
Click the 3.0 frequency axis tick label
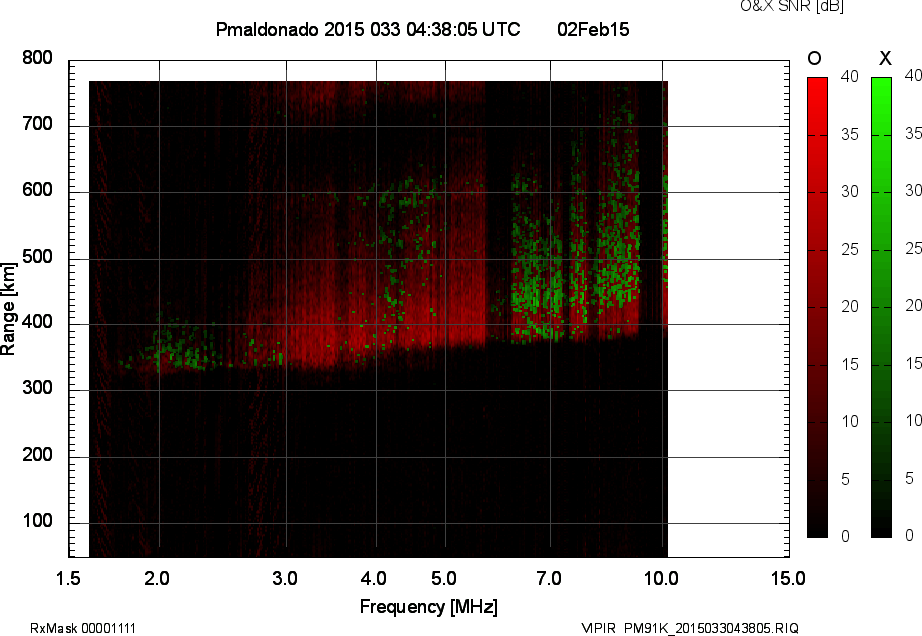286,578
